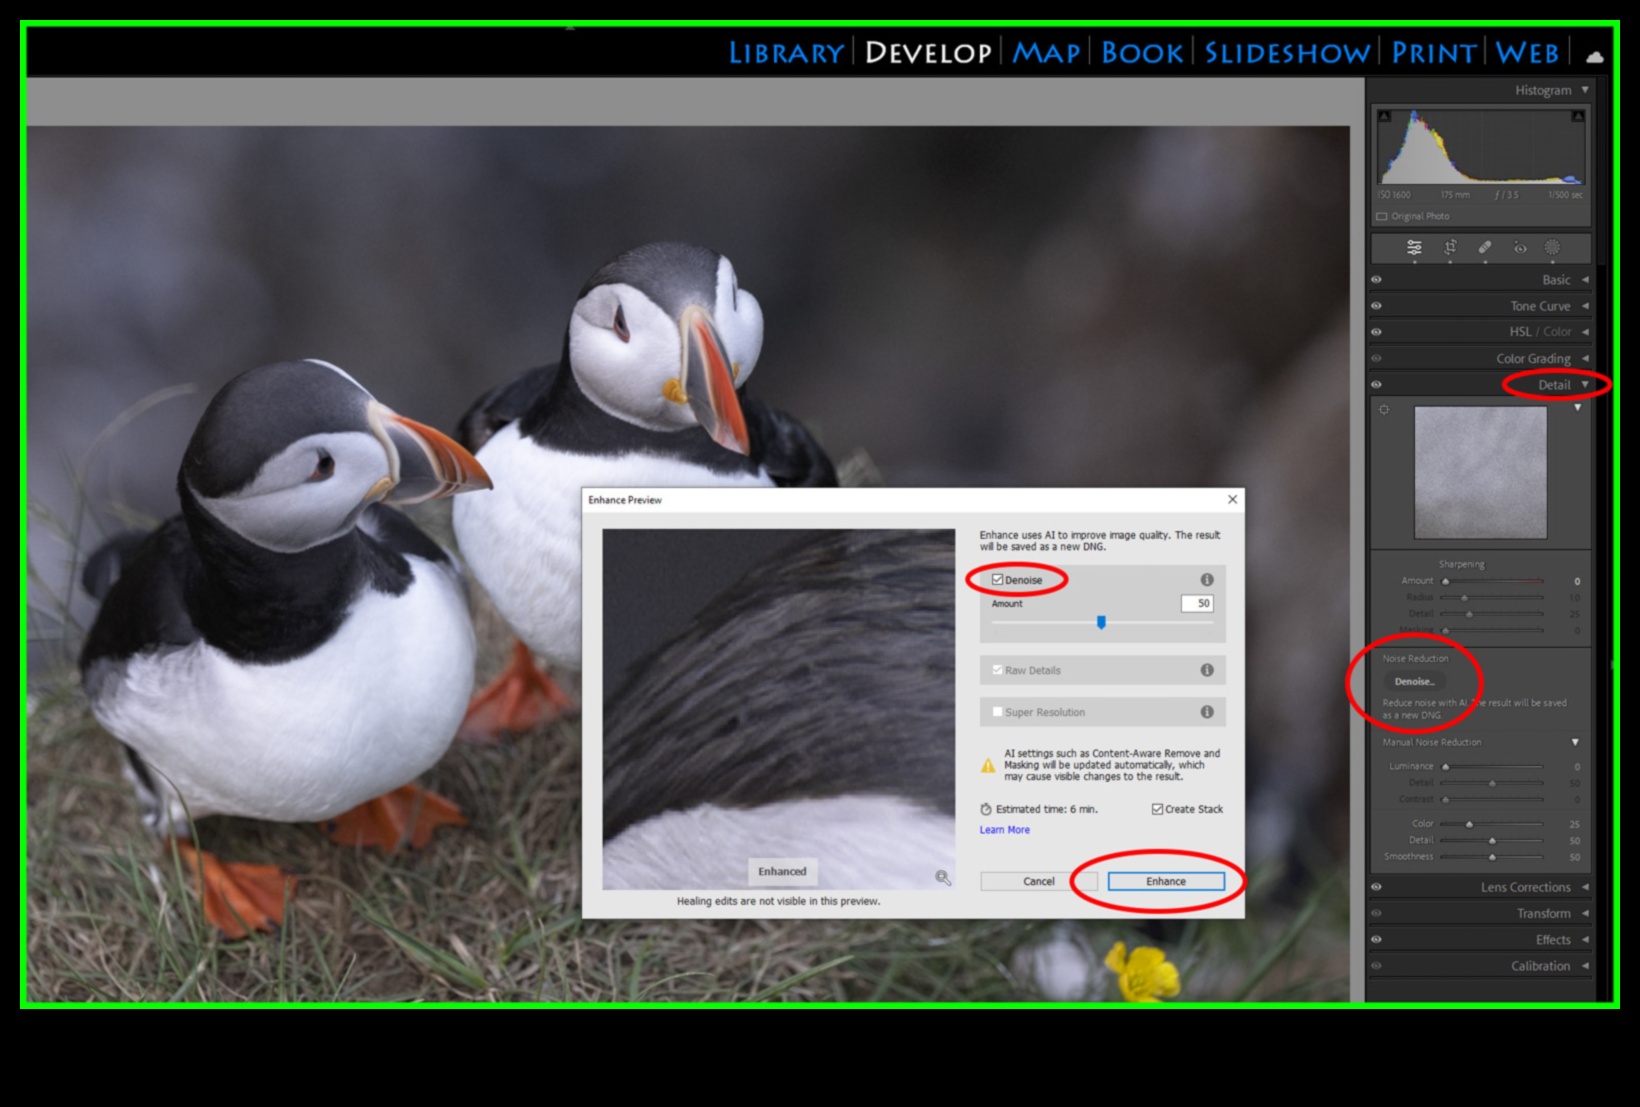
Task: Enable the Super Resolution checkbox
Action: tap(996, 712)
